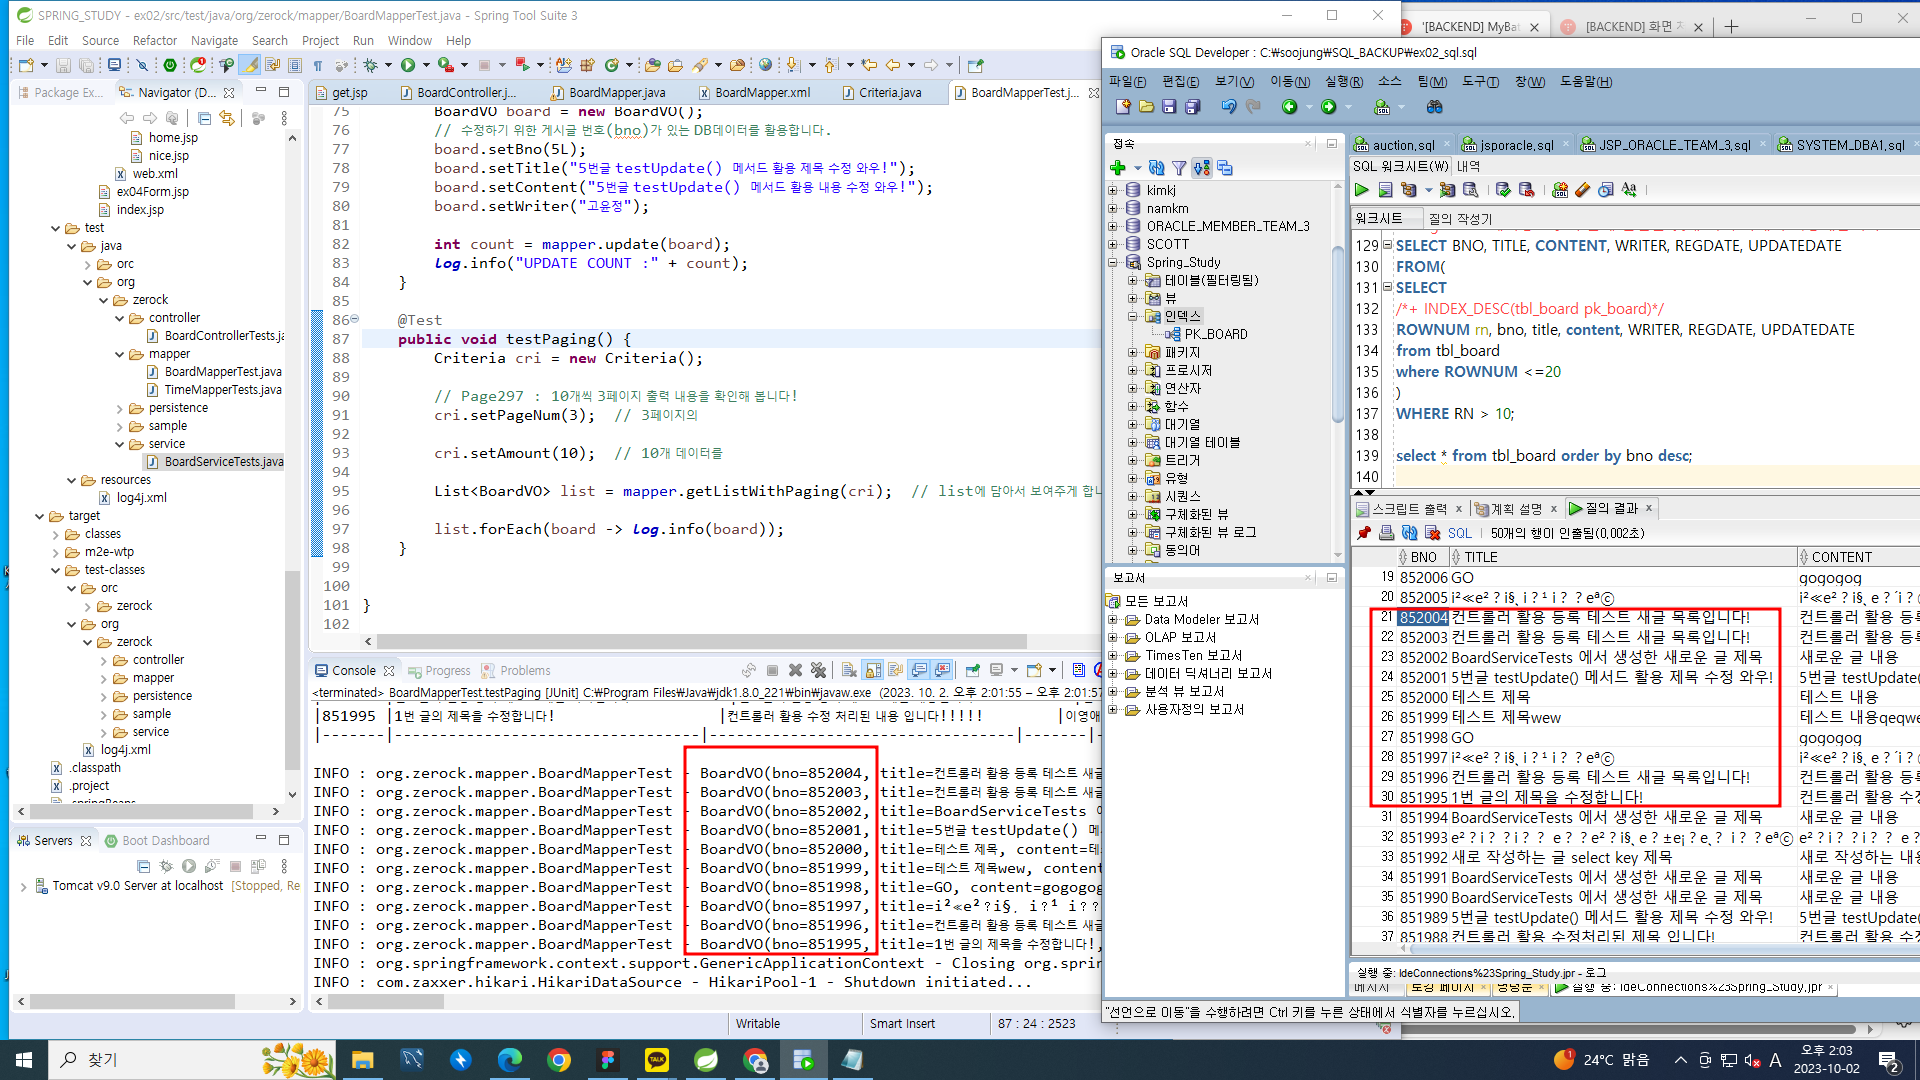
Task: Open SQL History clock icon
Action: (1606, 190)
